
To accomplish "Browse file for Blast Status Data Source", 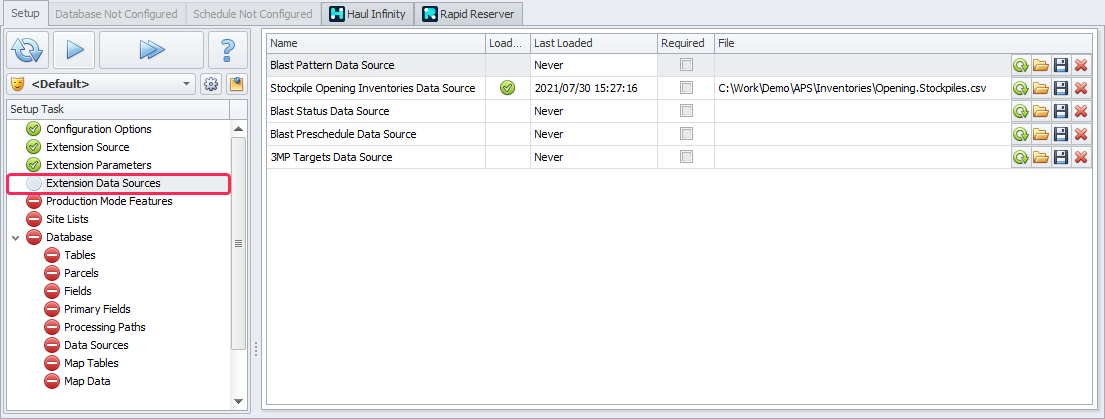I will pyautogui.click(x=1040, y=111).
